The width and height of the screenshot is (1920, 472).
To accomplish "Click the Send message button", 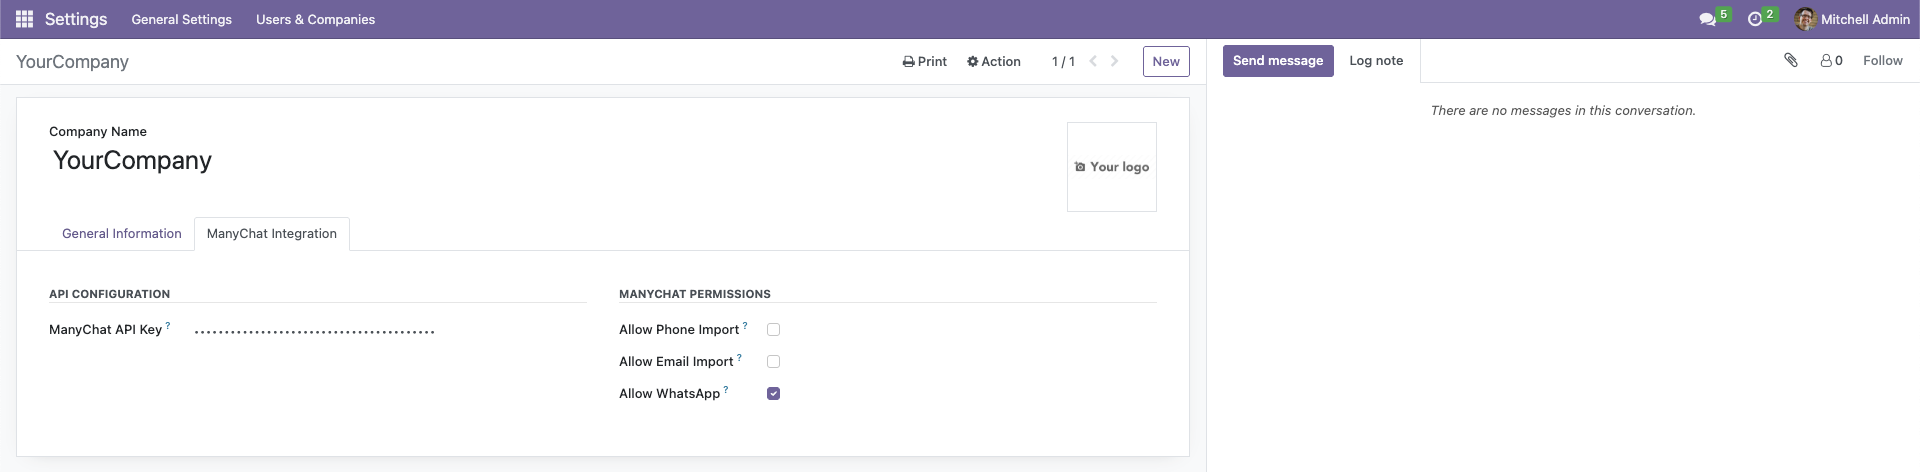I will coord(1278,61).
